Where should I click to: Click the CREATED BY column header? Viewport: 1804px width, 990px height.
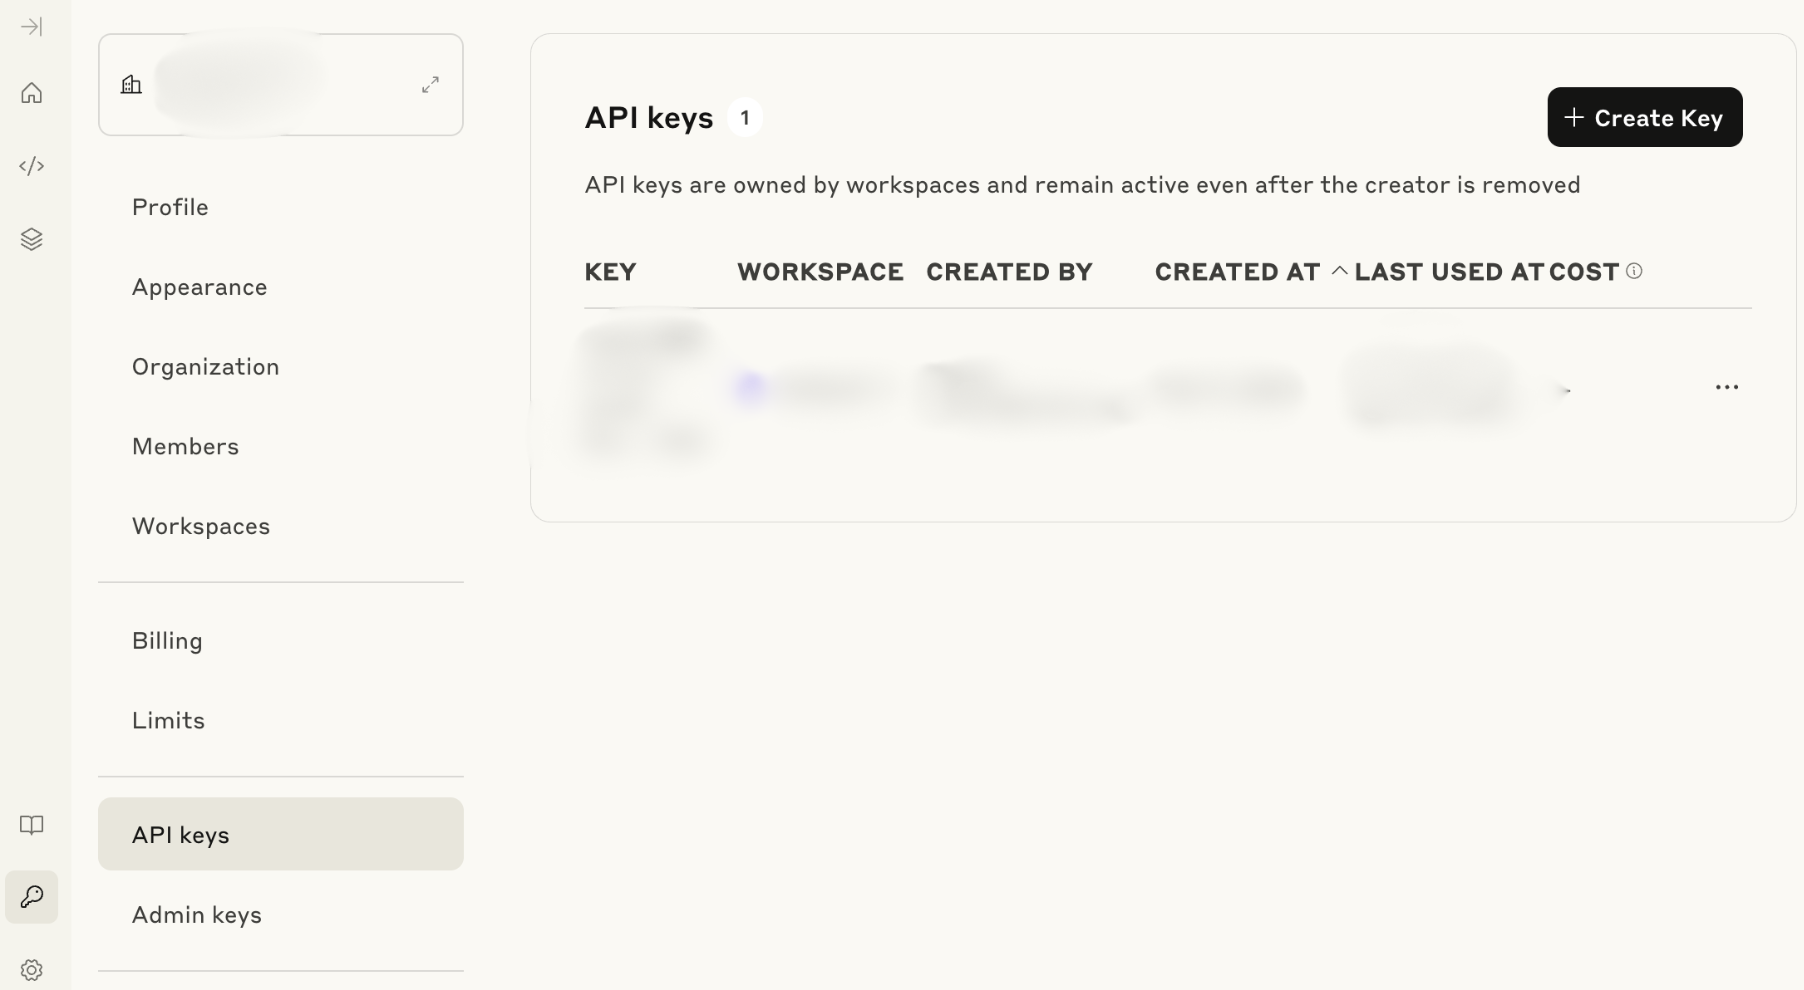click(1009, 272)
